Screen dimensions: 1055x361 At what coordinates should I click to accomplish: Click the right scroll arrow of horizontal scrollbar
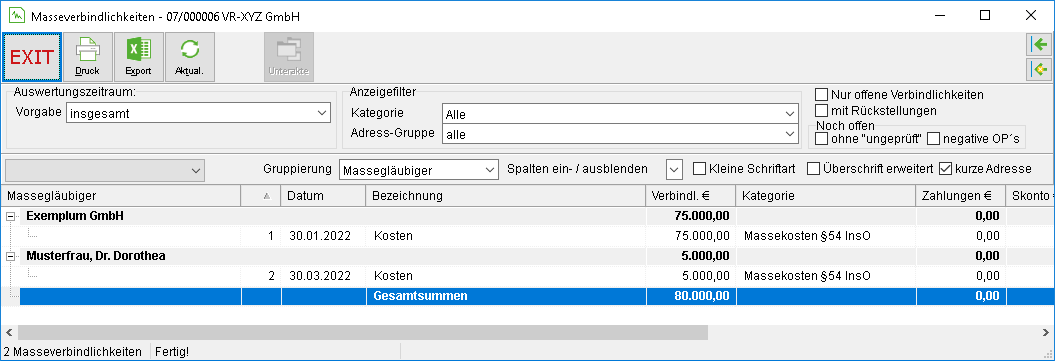tap(1046, 332)
